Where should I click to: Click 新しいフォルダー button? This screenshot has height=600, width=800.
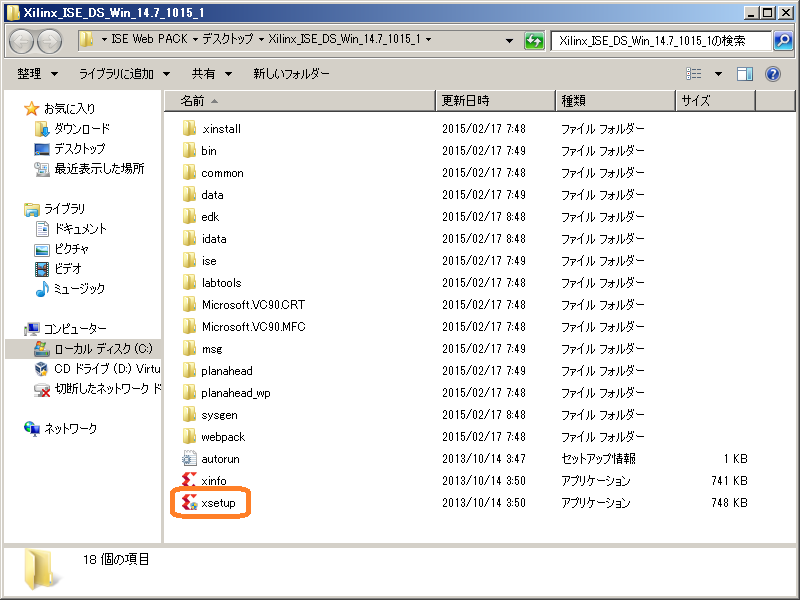(290, 74)
